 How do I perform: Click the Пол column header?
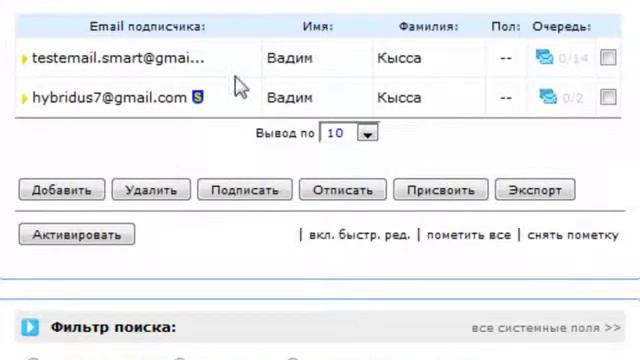point(506,27)
